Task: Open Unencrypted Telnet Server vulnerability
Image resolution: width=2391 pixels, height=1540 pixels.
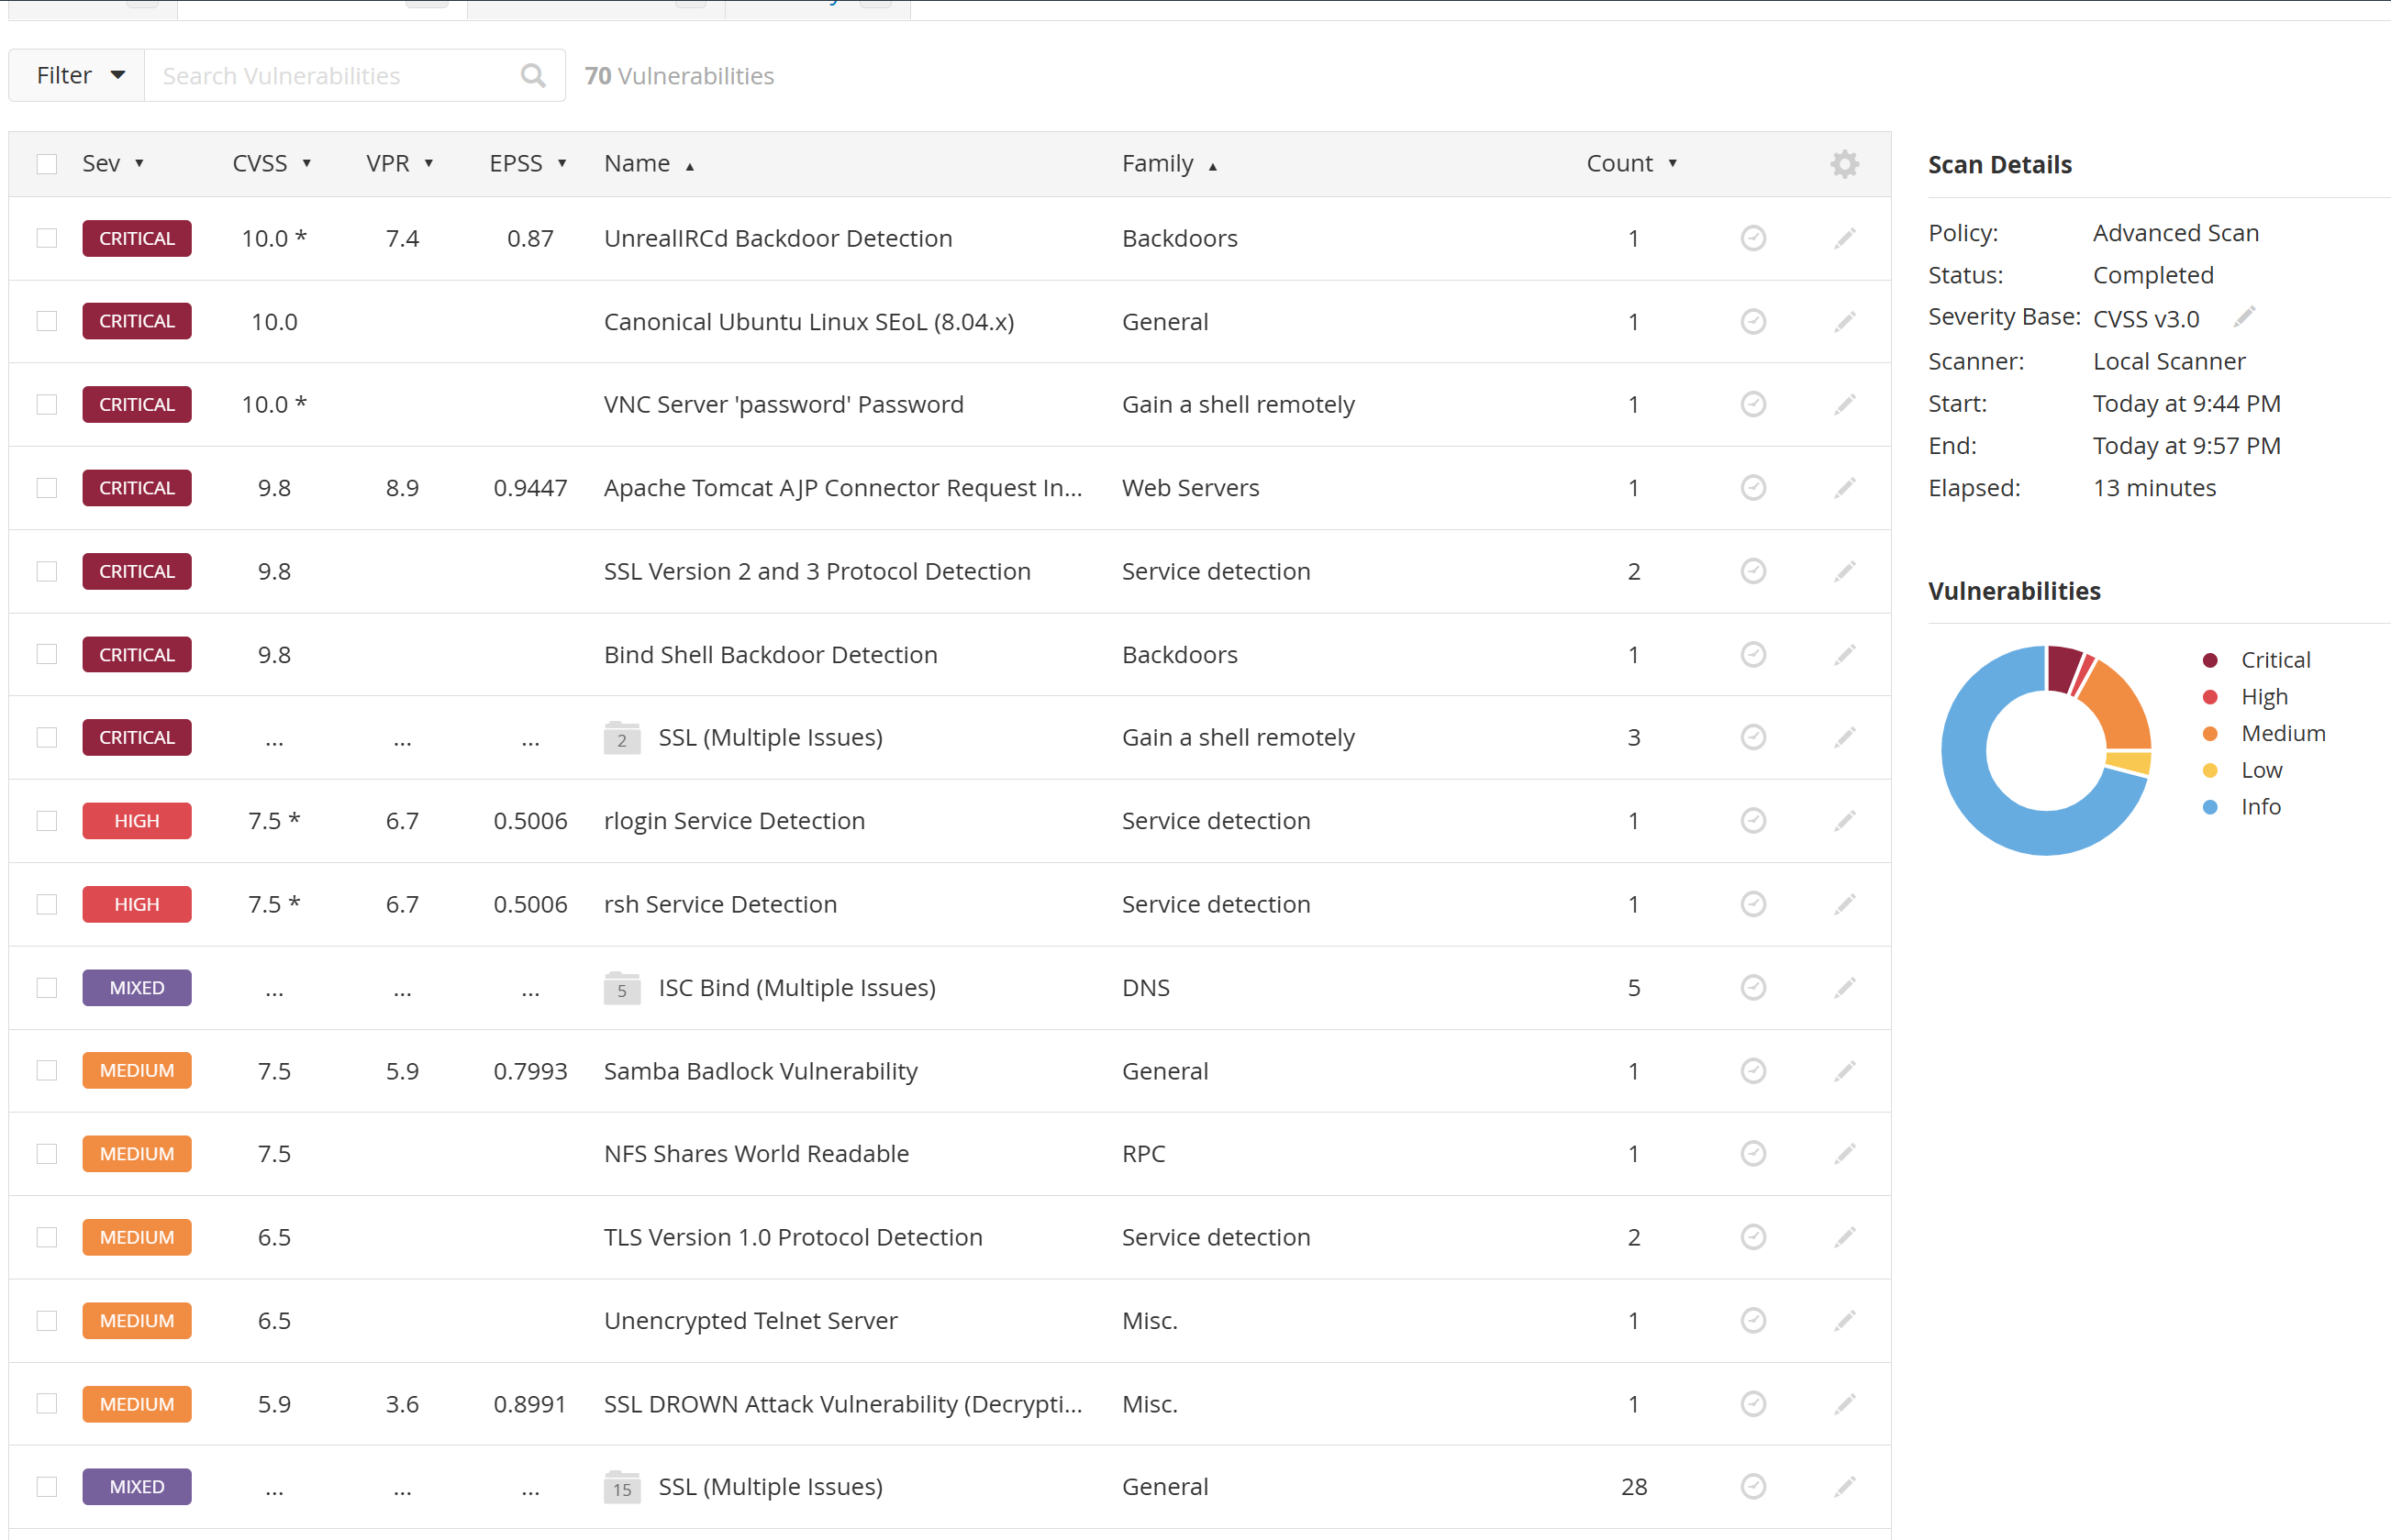Action: (x=750, y=1320)
